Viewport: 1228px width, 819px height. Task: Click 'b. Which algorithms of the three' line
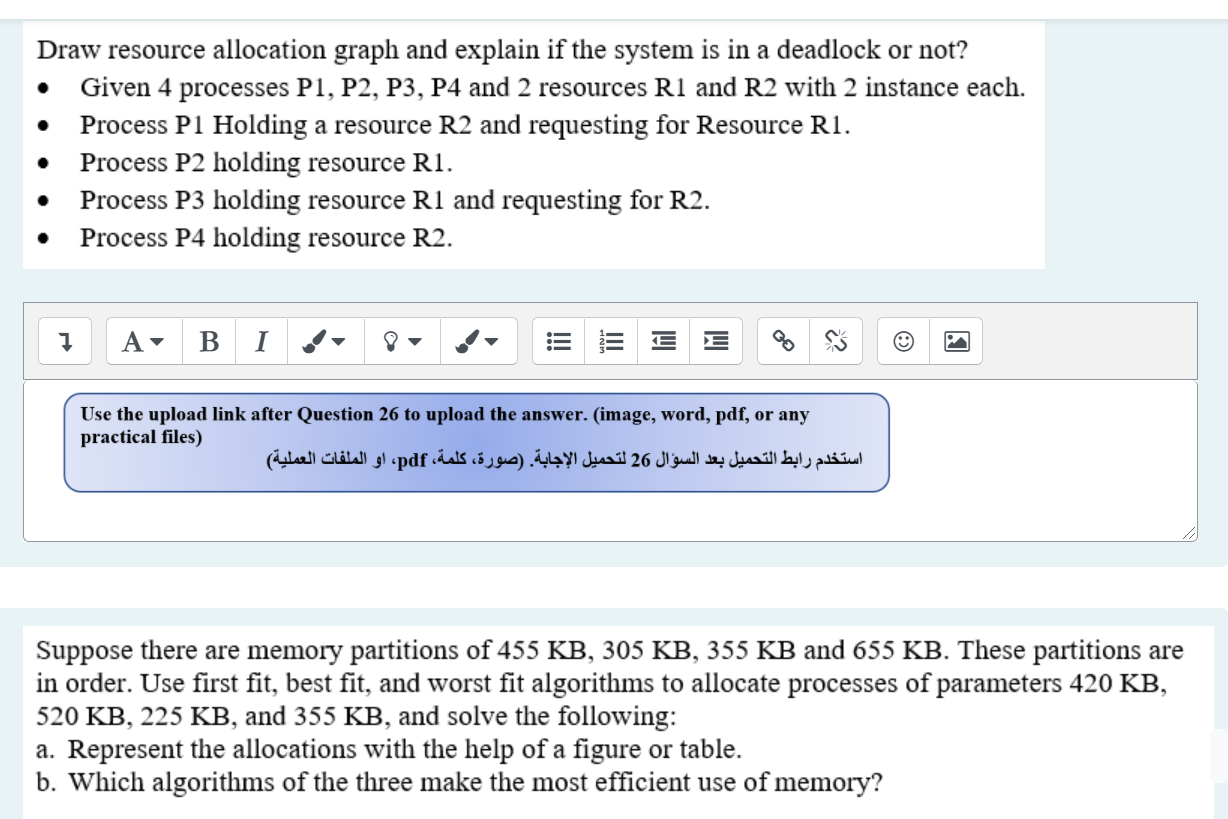(459, 781)
